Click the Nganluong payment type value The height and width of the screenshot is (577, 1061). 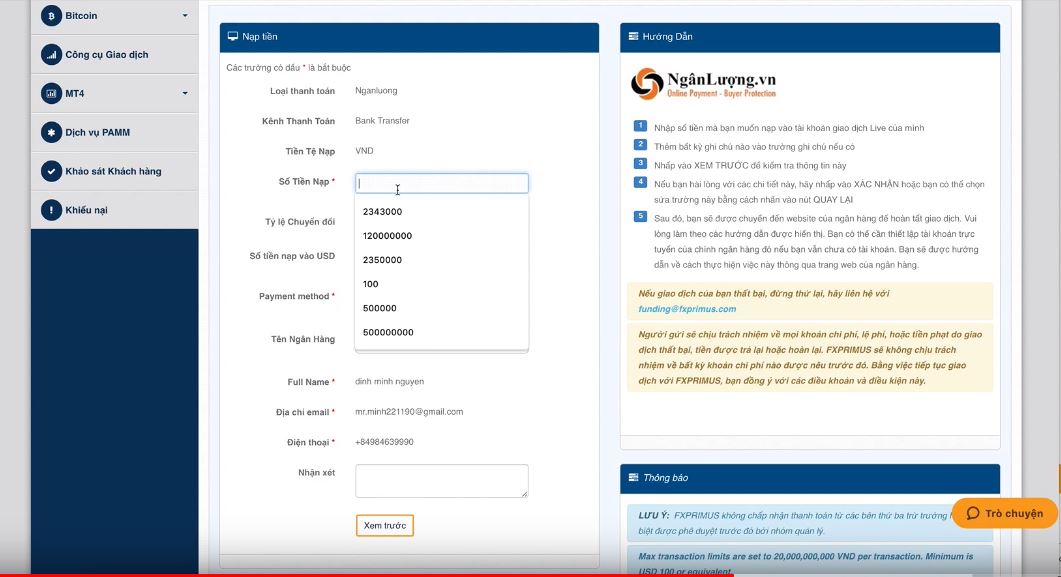pos(376,91)
